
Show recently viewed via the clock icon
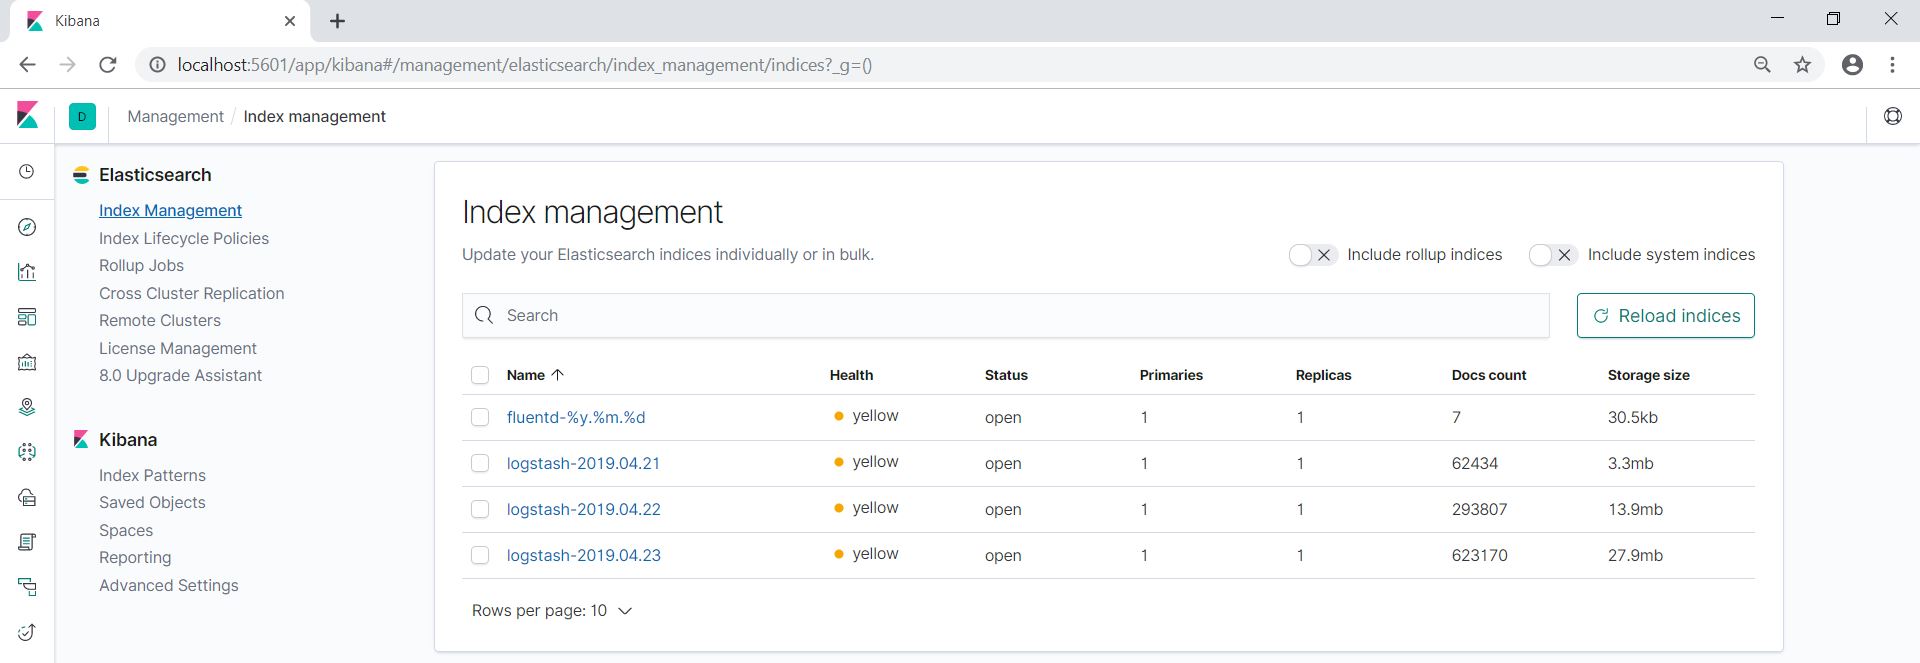tap(27, 172)
